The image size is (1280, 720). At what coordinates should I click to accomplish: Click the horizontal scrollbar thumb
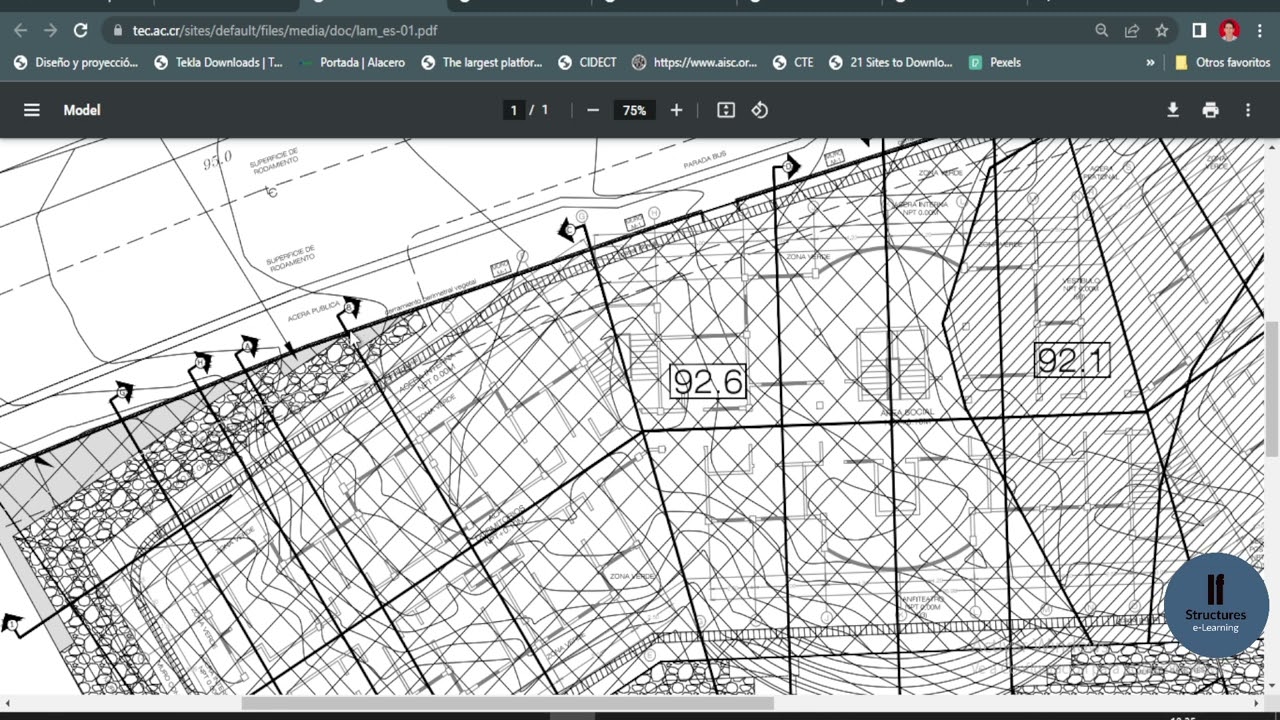pyautogui.click(x=510, y=703)
